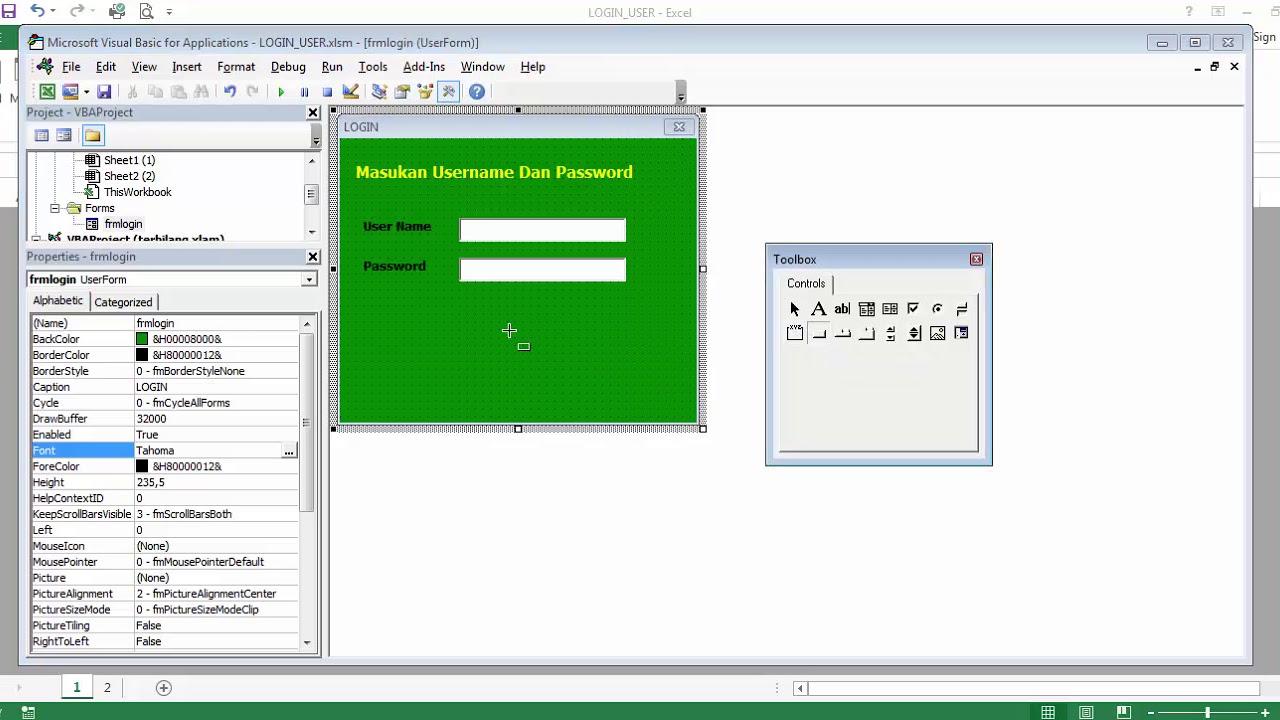
Task: Click the BackColor green color swatch
Action: 142,340
